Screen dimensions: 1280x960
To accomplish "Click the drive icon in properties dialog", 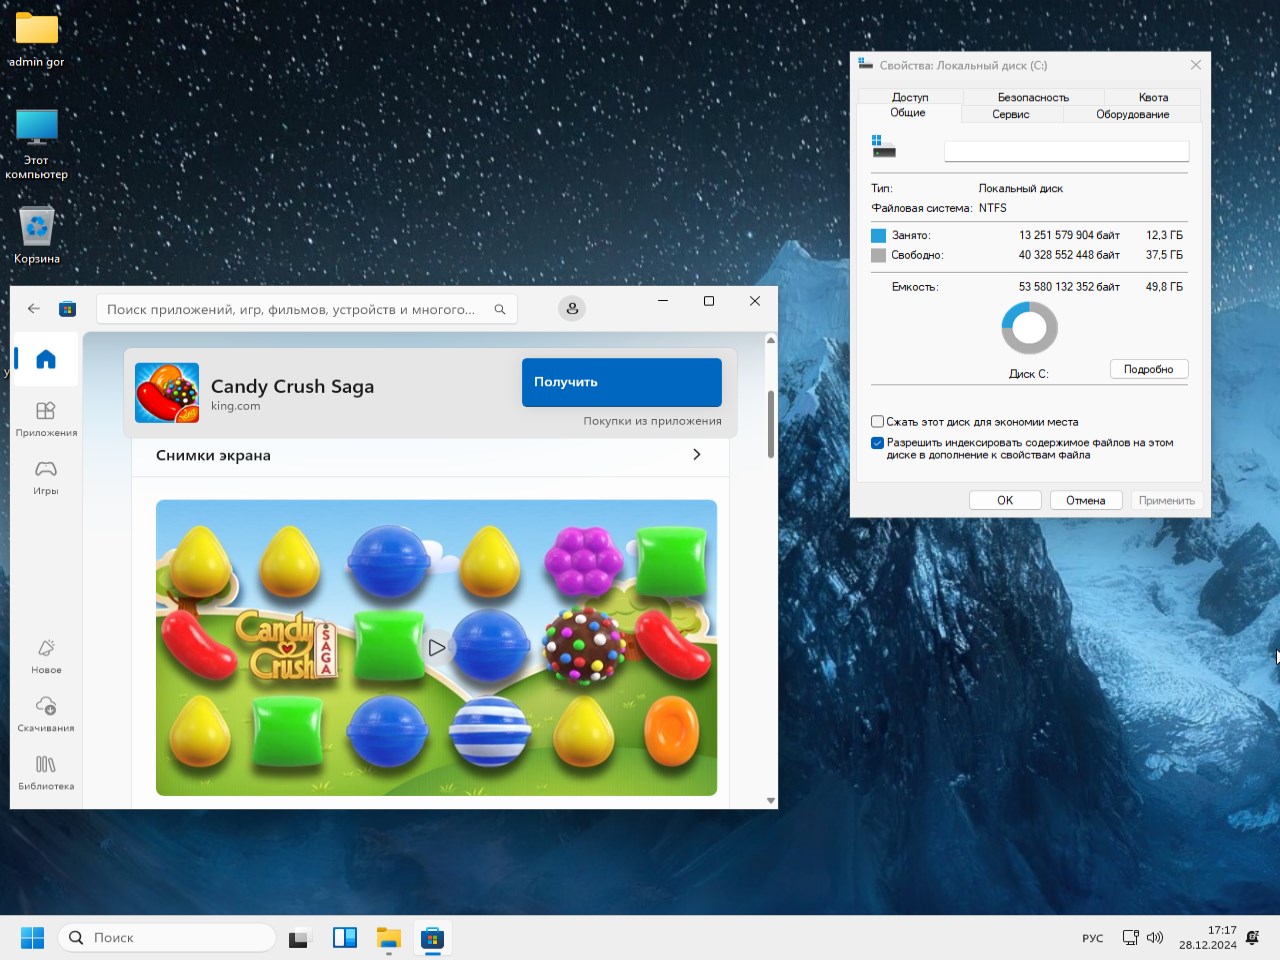I will click(x=884, y=147).
